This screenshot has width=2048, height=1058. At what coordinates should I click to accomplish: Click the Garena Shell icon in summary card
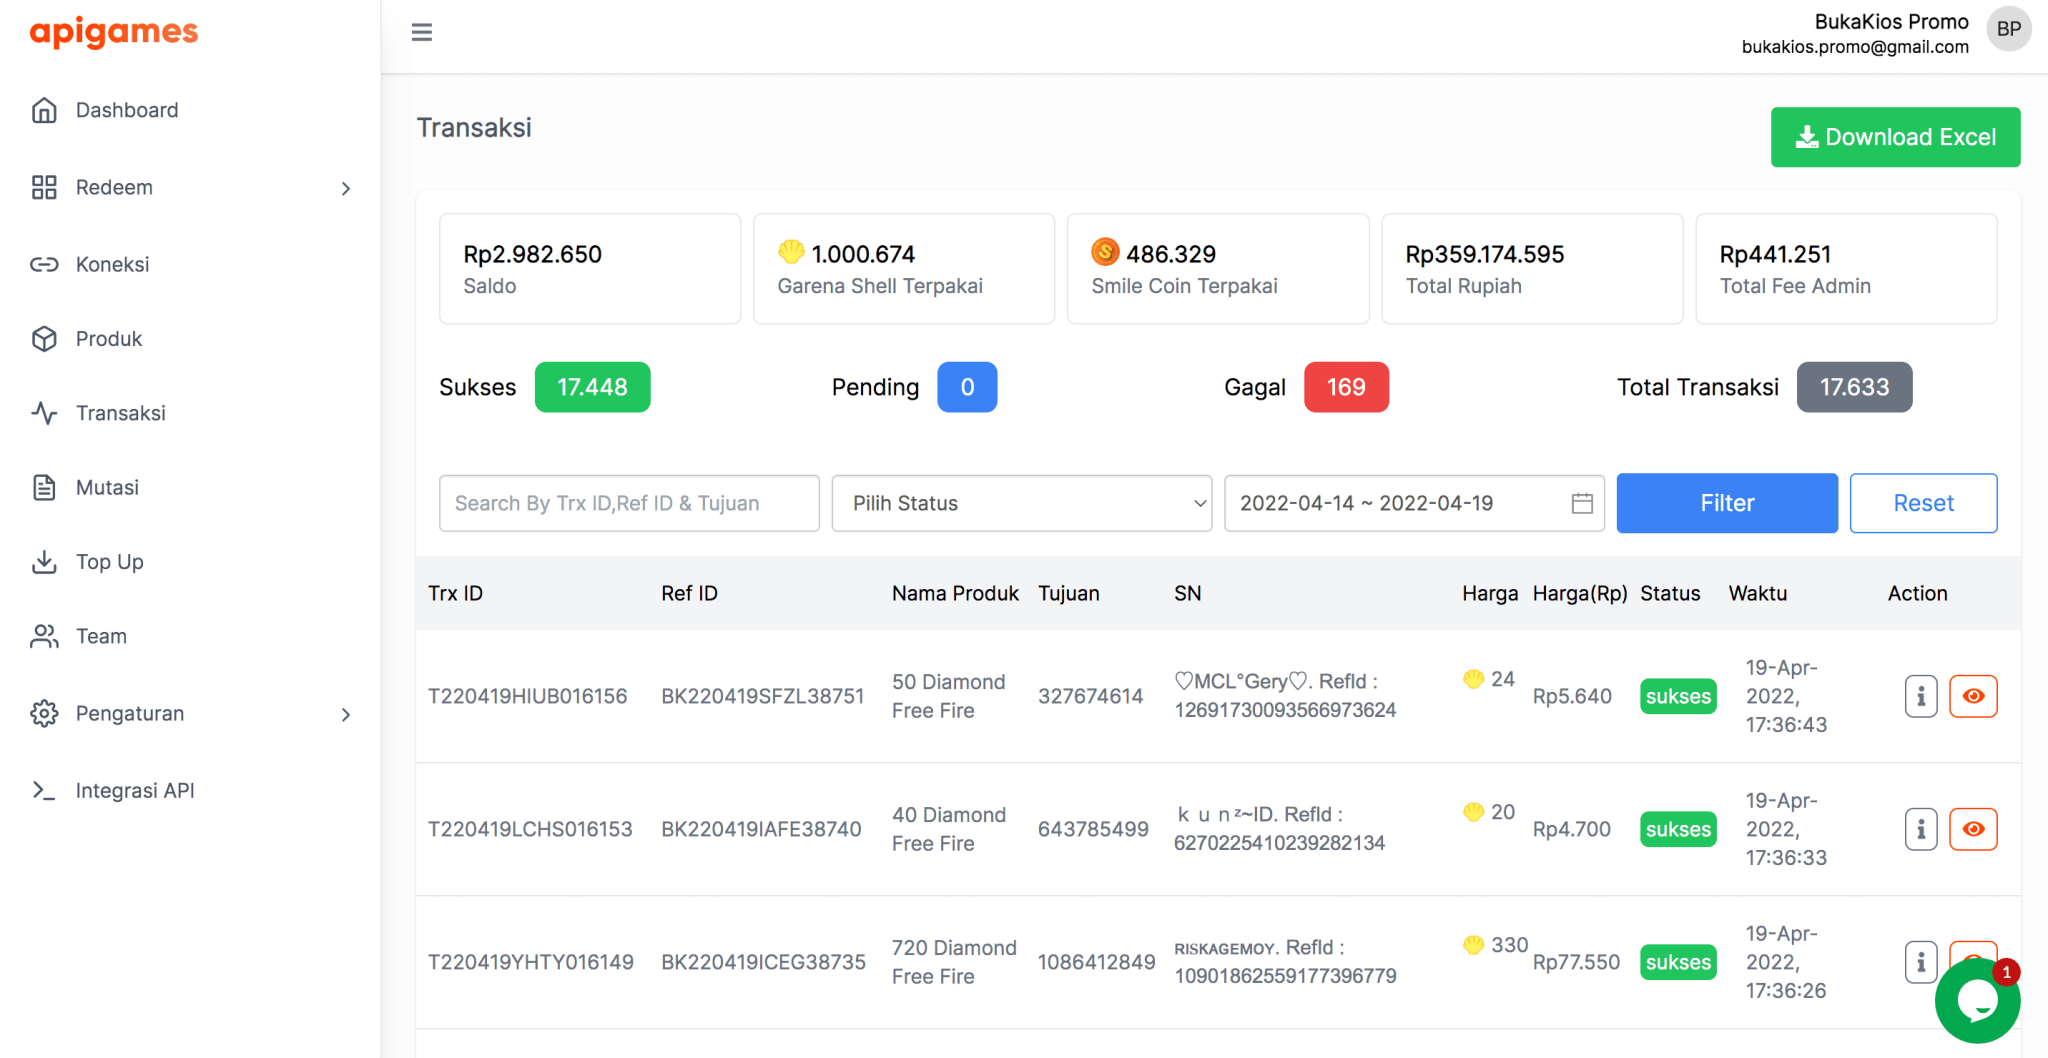pos(791,252)
